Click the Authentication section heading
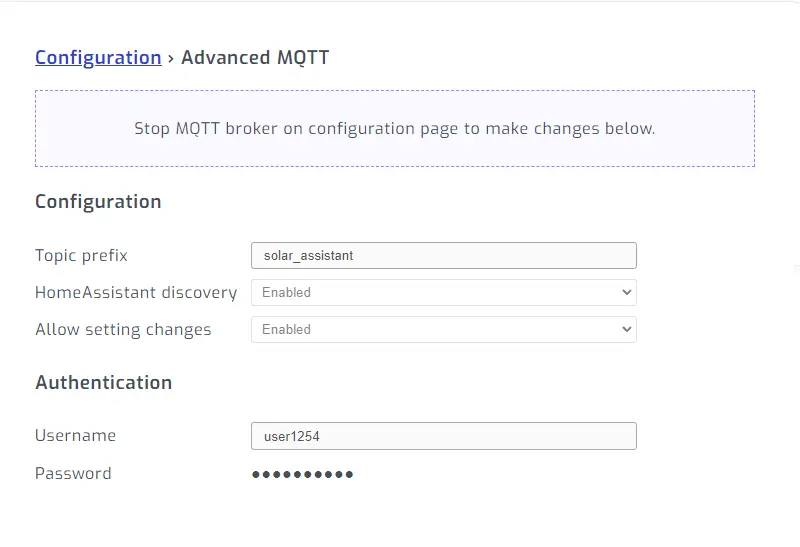Image resolution: width=800 pixels, height=547 pixels. 103,382
